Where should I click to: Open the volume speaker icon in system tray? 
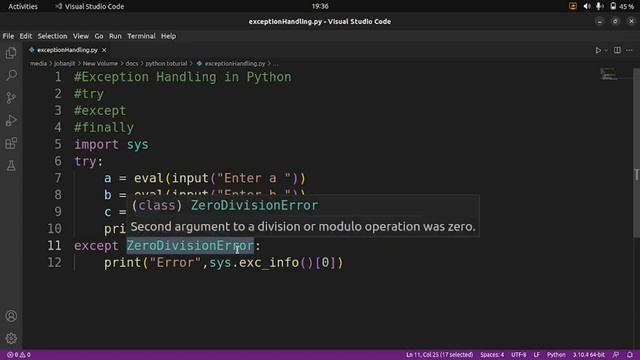pyautogui.click(x=587, y=7)
